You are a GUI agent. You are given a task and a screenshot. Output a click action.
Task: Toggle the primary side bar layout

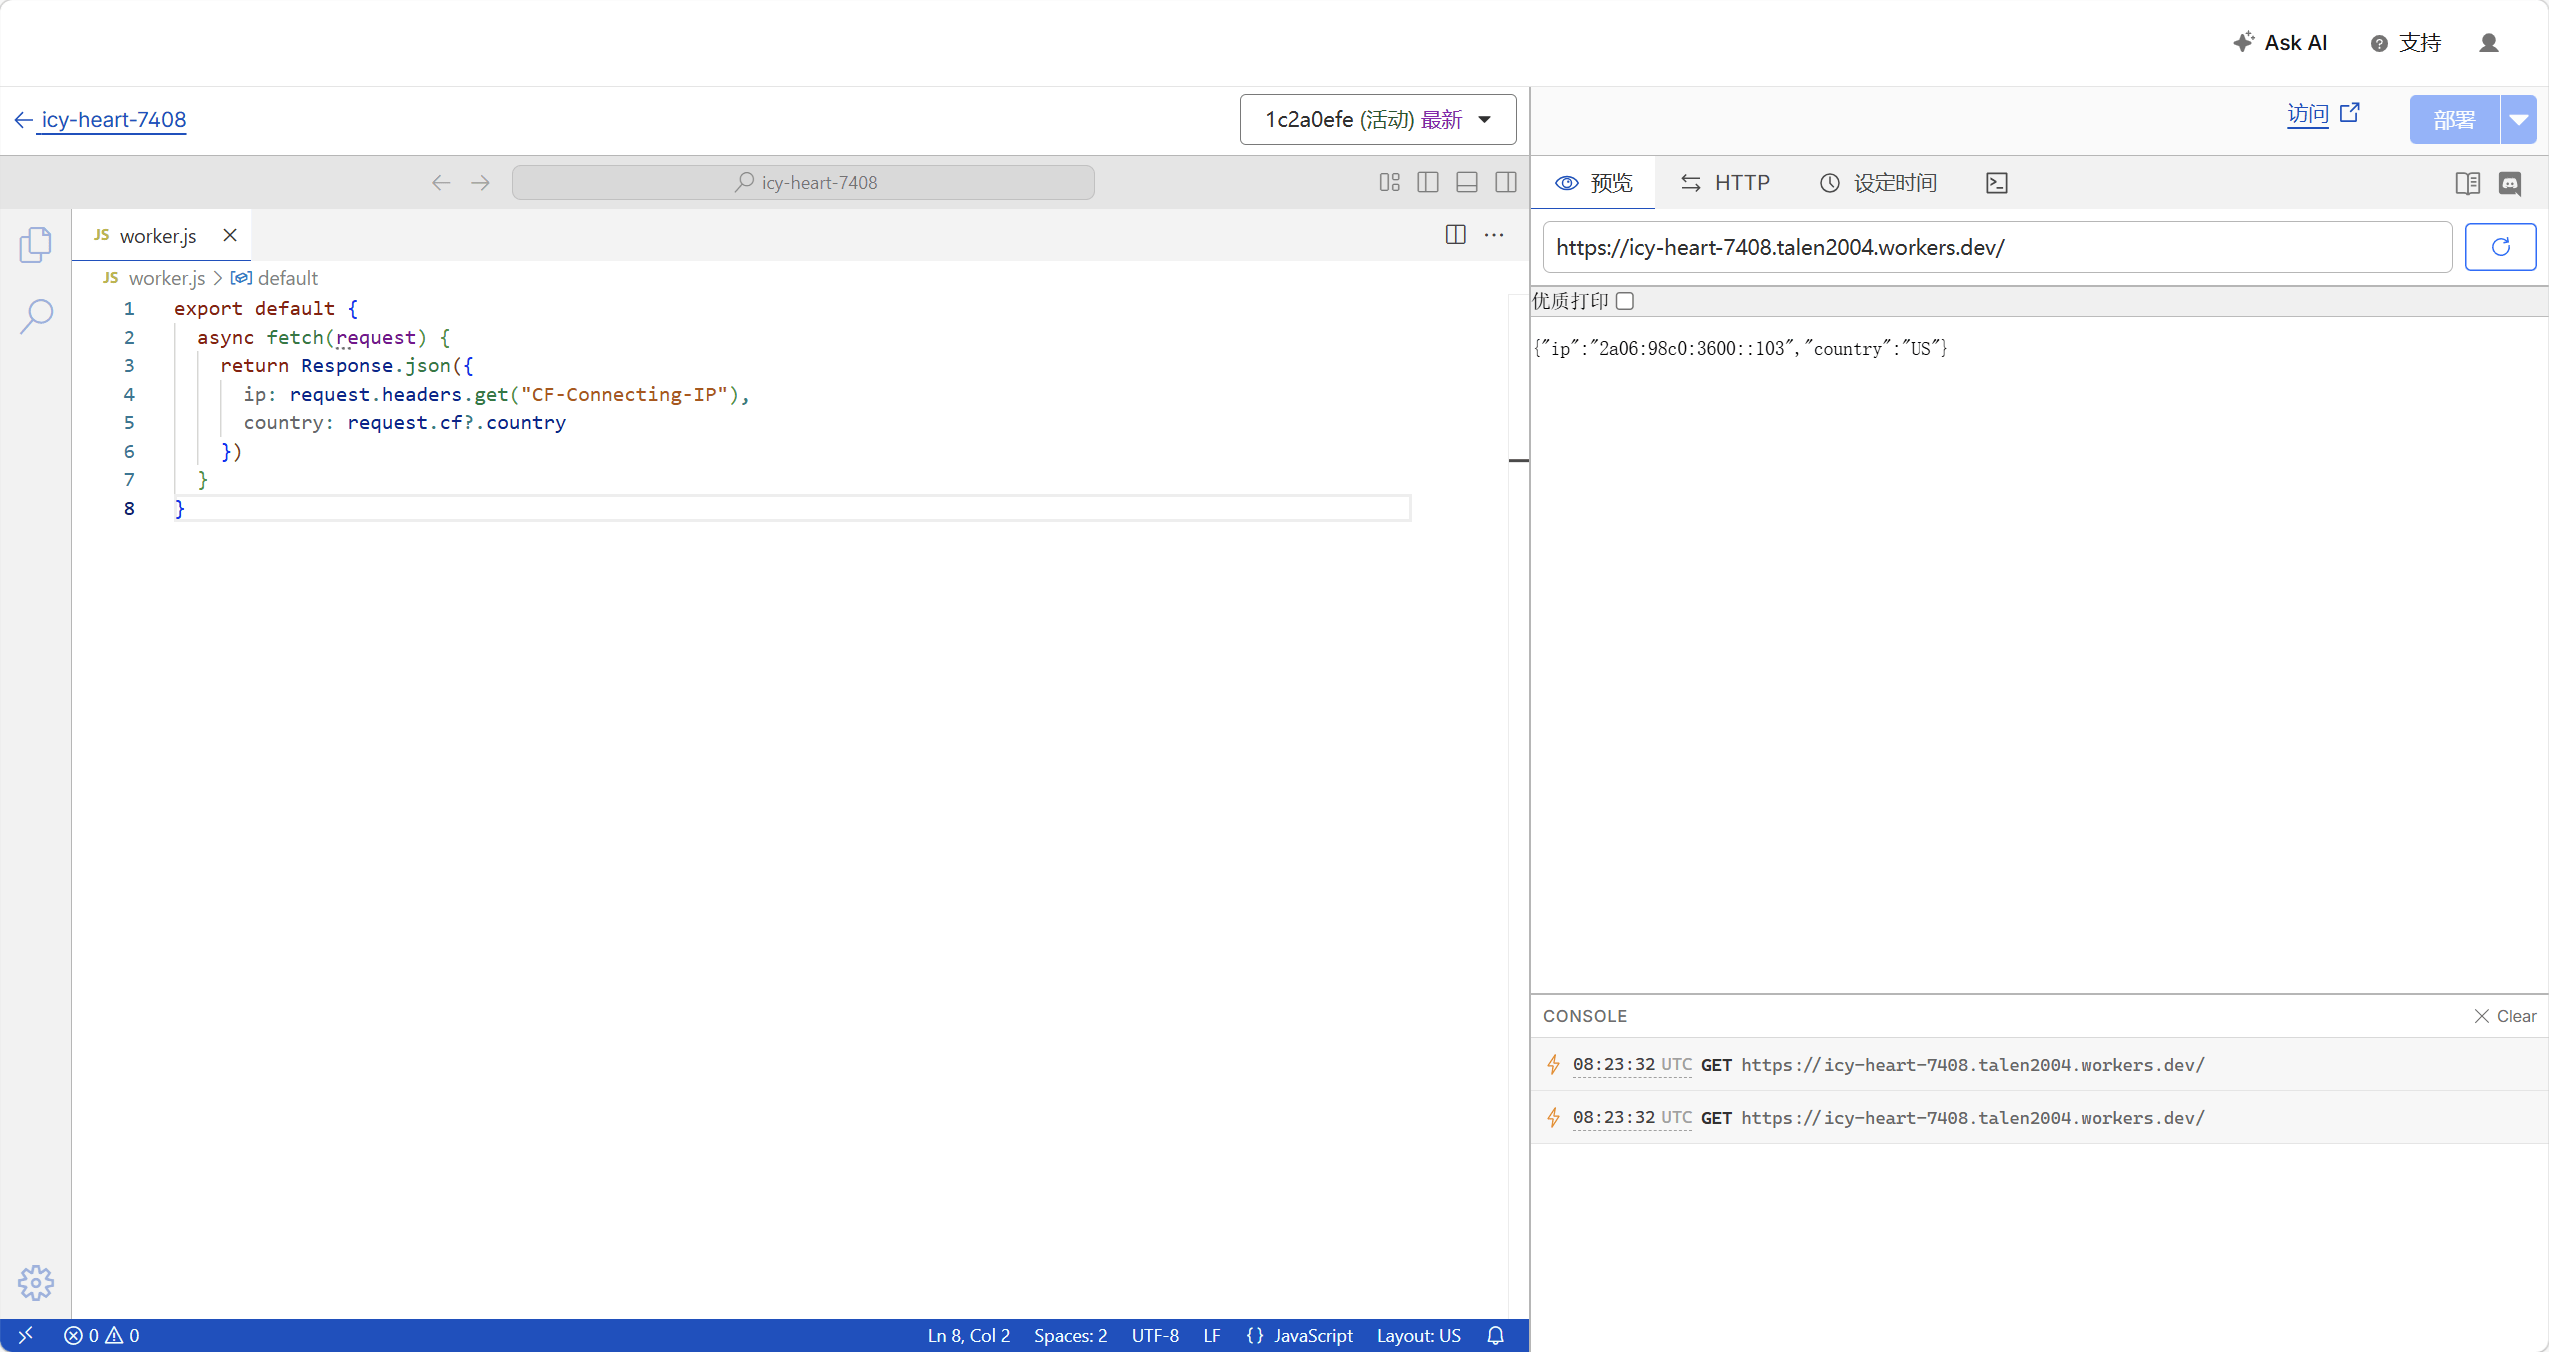[x=1428, y=182]
